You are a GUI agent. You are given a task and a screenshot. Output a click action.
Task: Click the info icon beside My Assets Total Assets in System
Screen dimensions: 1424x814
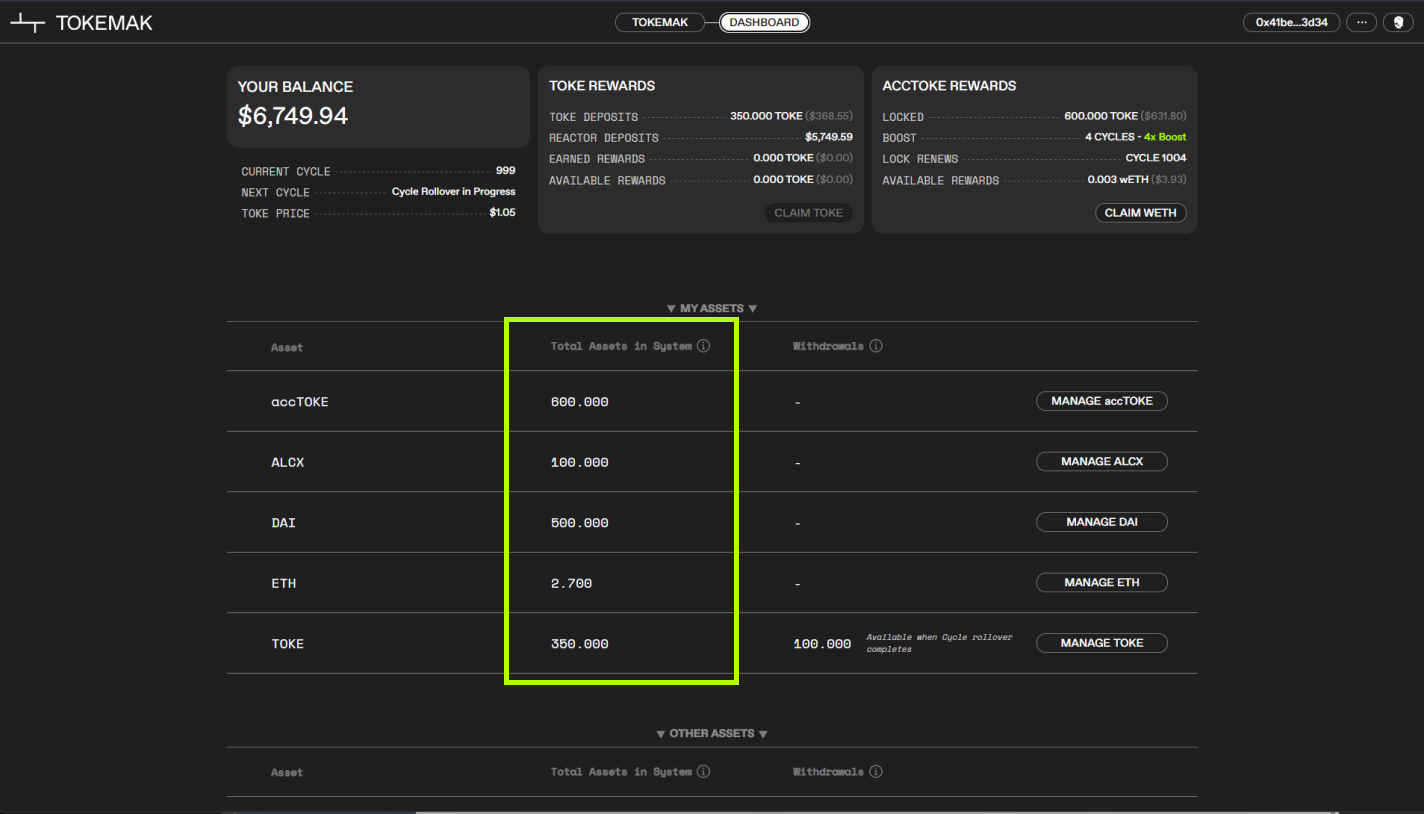(x=703, y=346)
